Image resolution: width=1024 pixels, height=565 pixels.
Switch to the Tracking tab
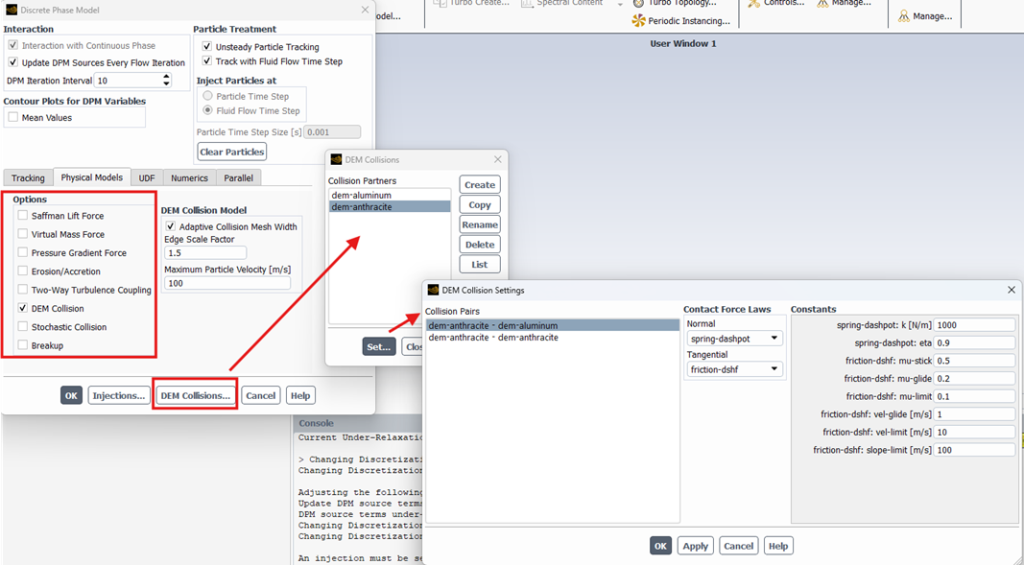coord(28,178)
